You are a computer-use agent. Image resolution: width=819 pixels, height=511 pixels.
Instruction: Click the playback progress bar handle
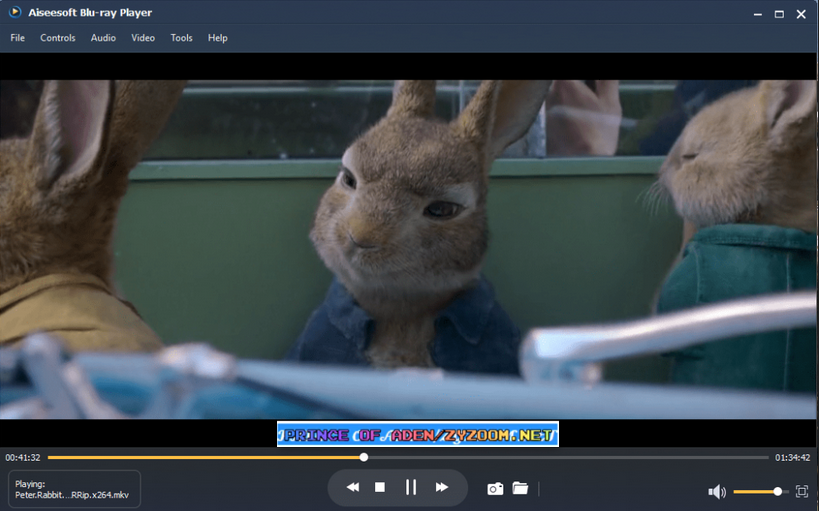(364, 458)
